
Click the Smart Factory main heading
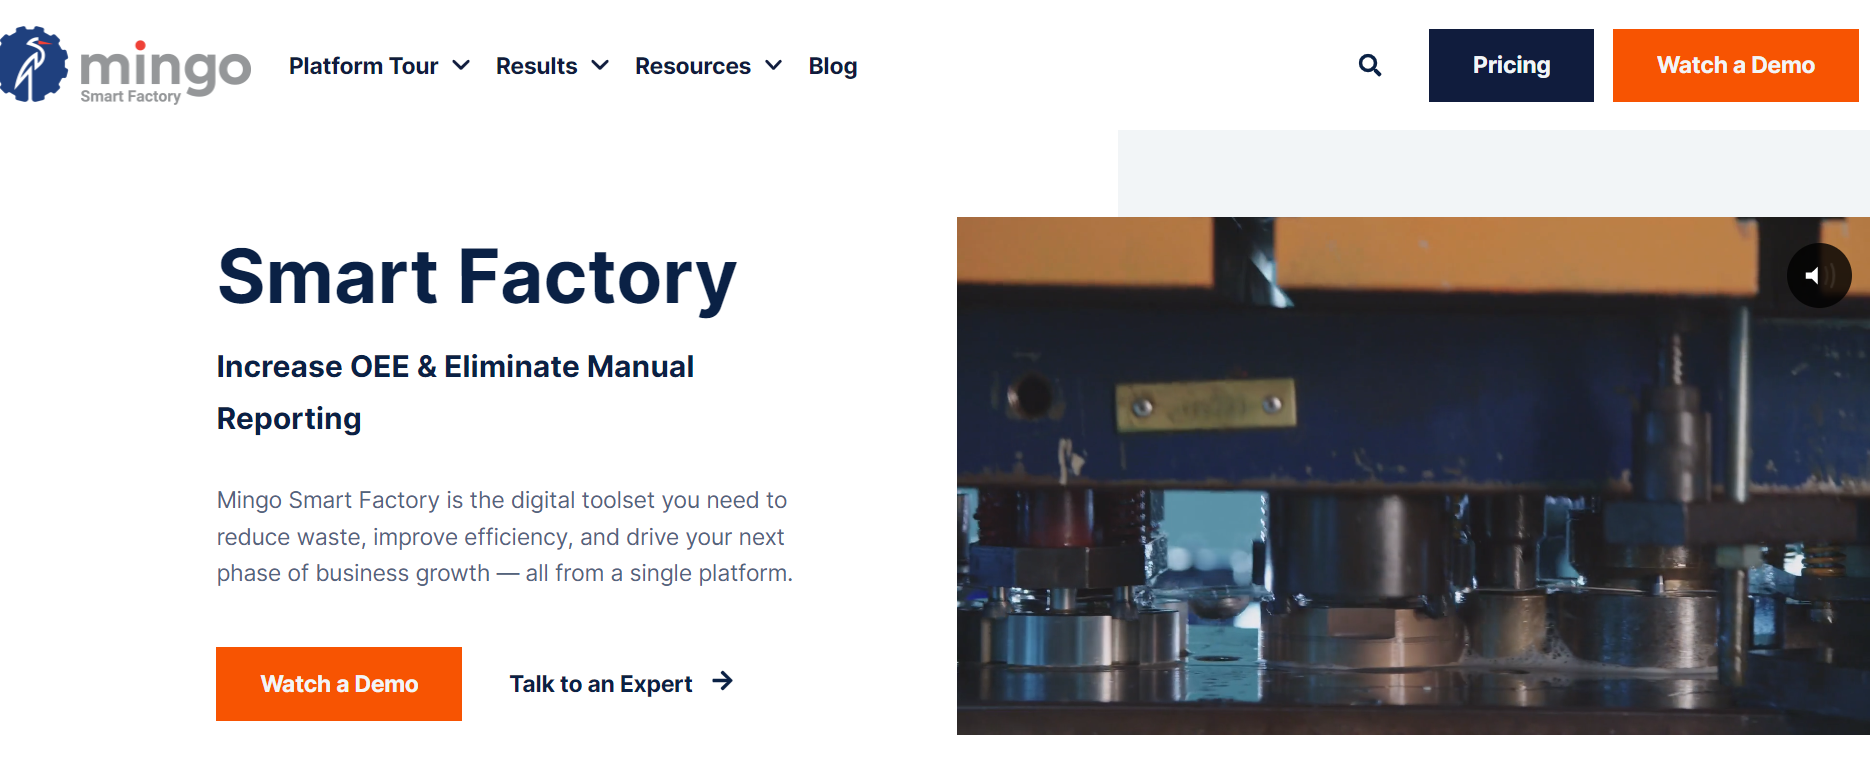click(x=477, y=277)
